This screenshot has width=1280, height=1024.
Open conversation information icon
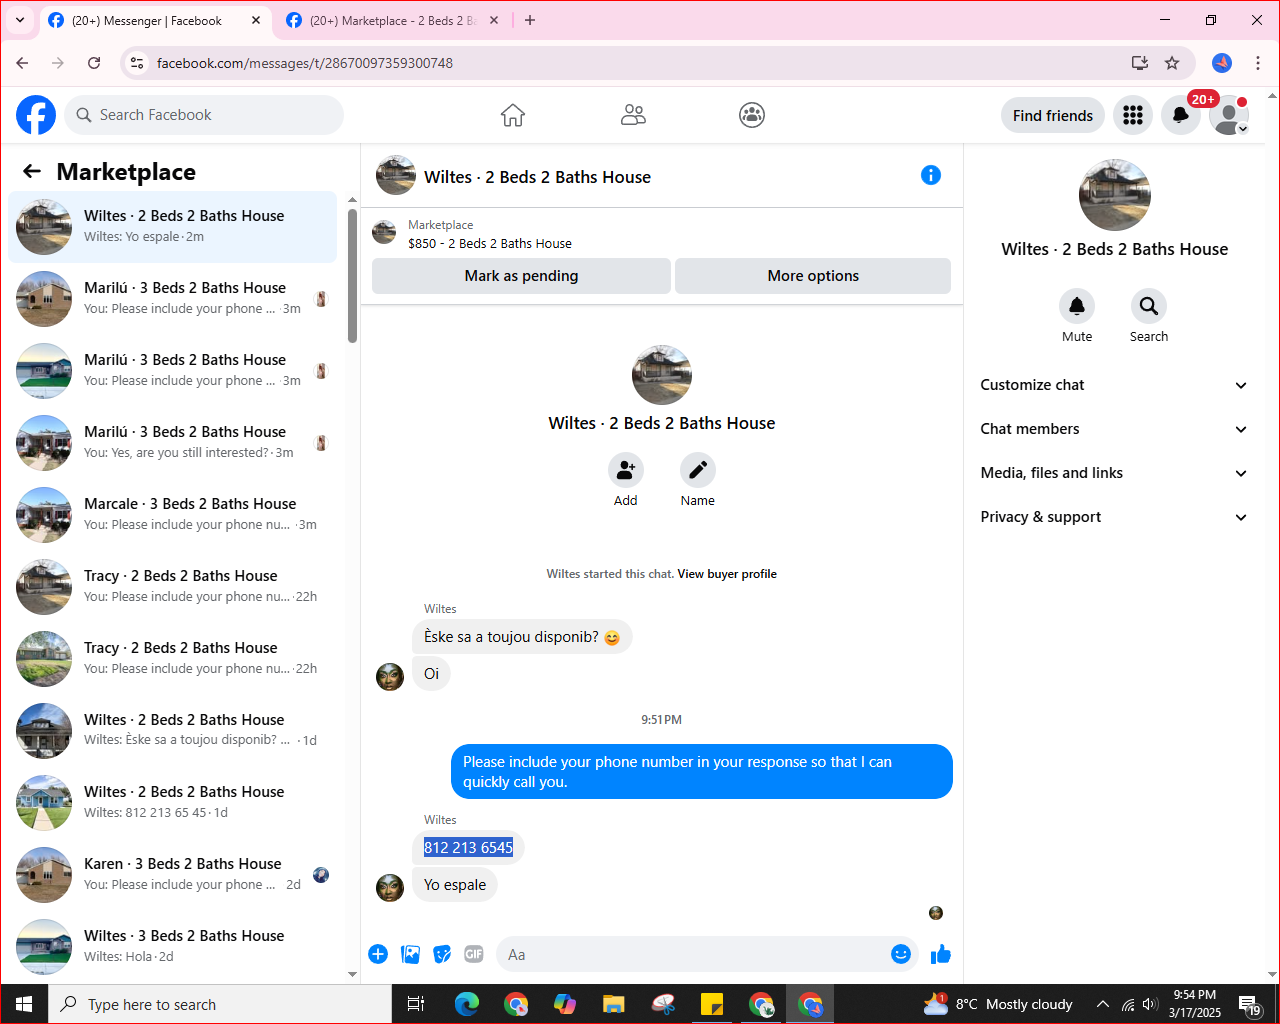(931, 175)
